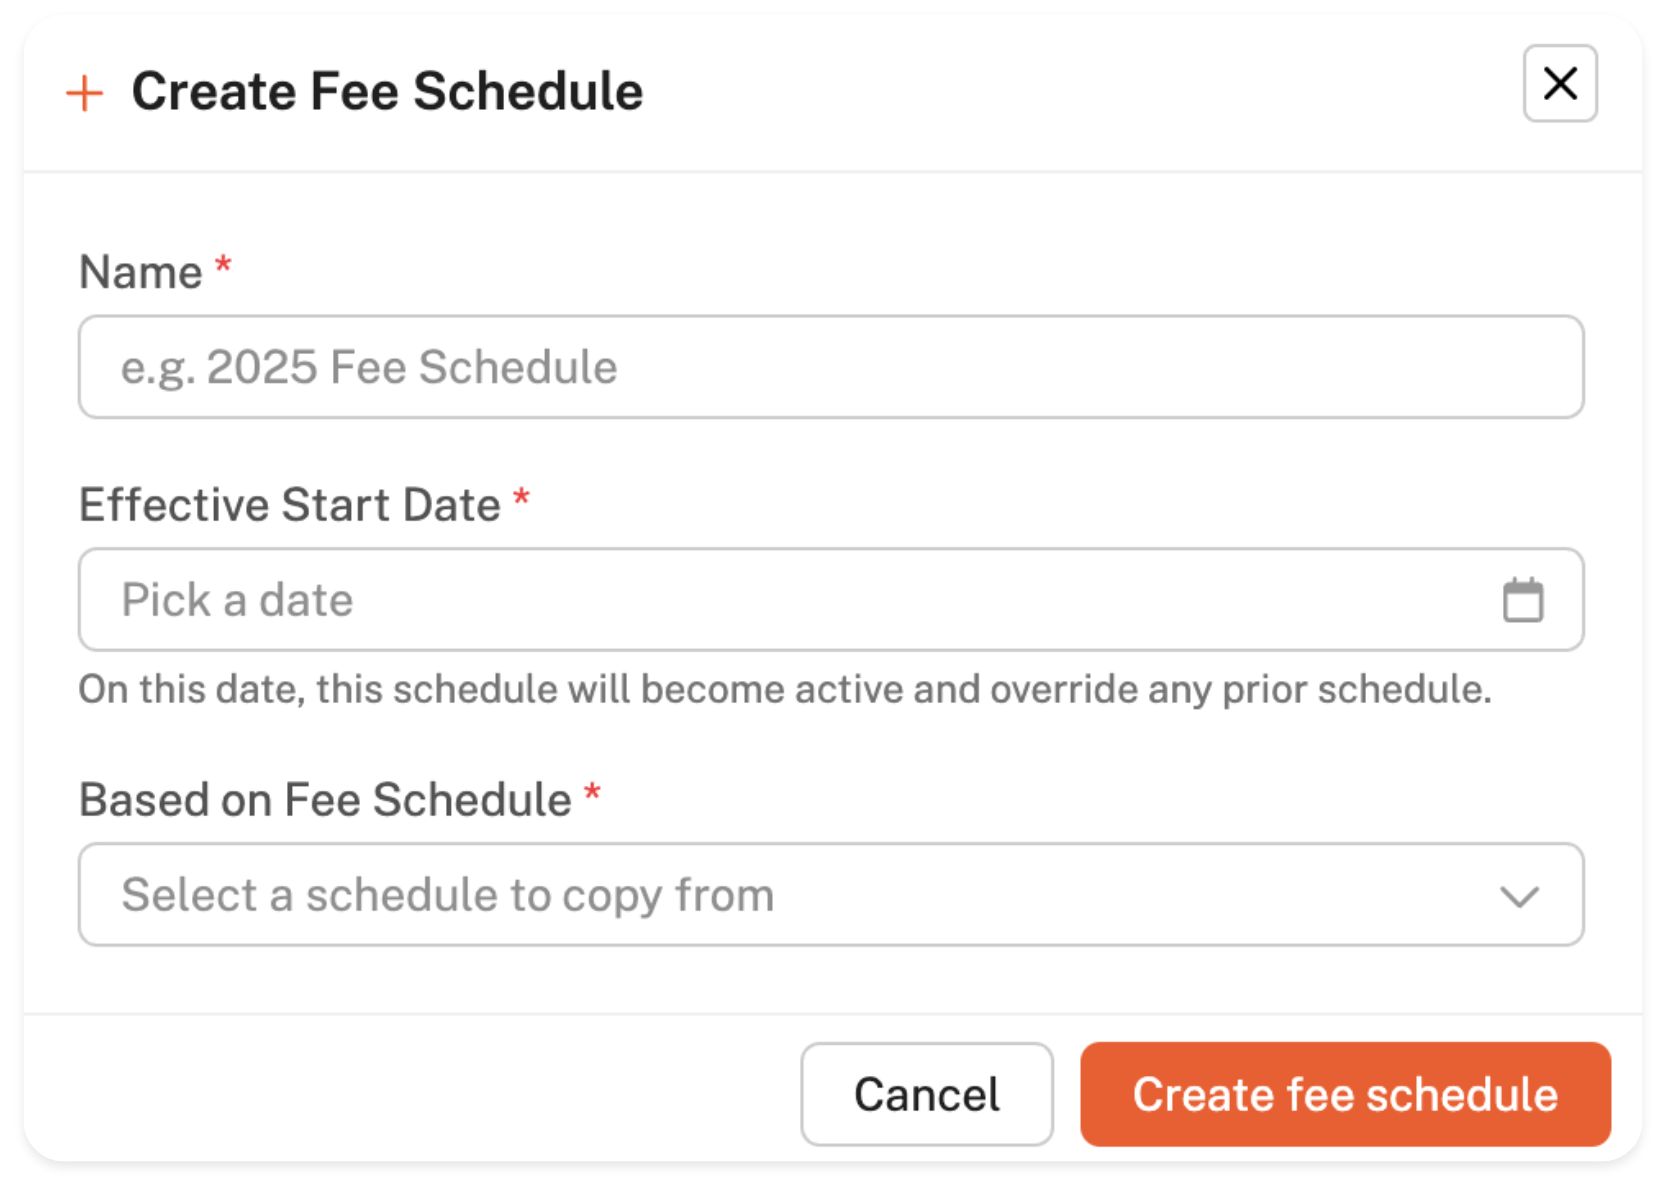Click the 'e.g. 2025 Fee Schedule' placeholder text

(x=369, y=367)
